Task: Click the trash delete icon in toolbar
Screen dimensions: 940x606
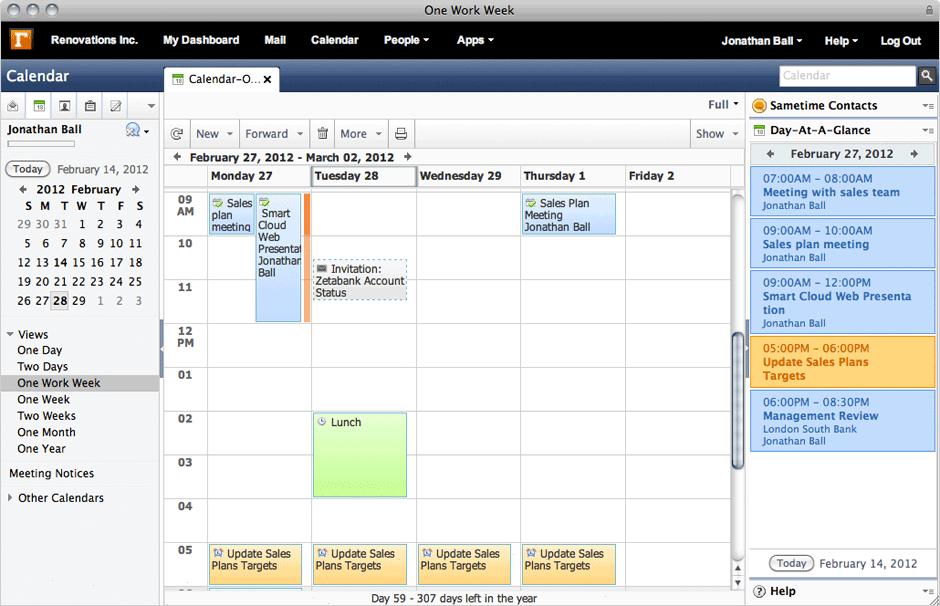Action: click(323, 133)
